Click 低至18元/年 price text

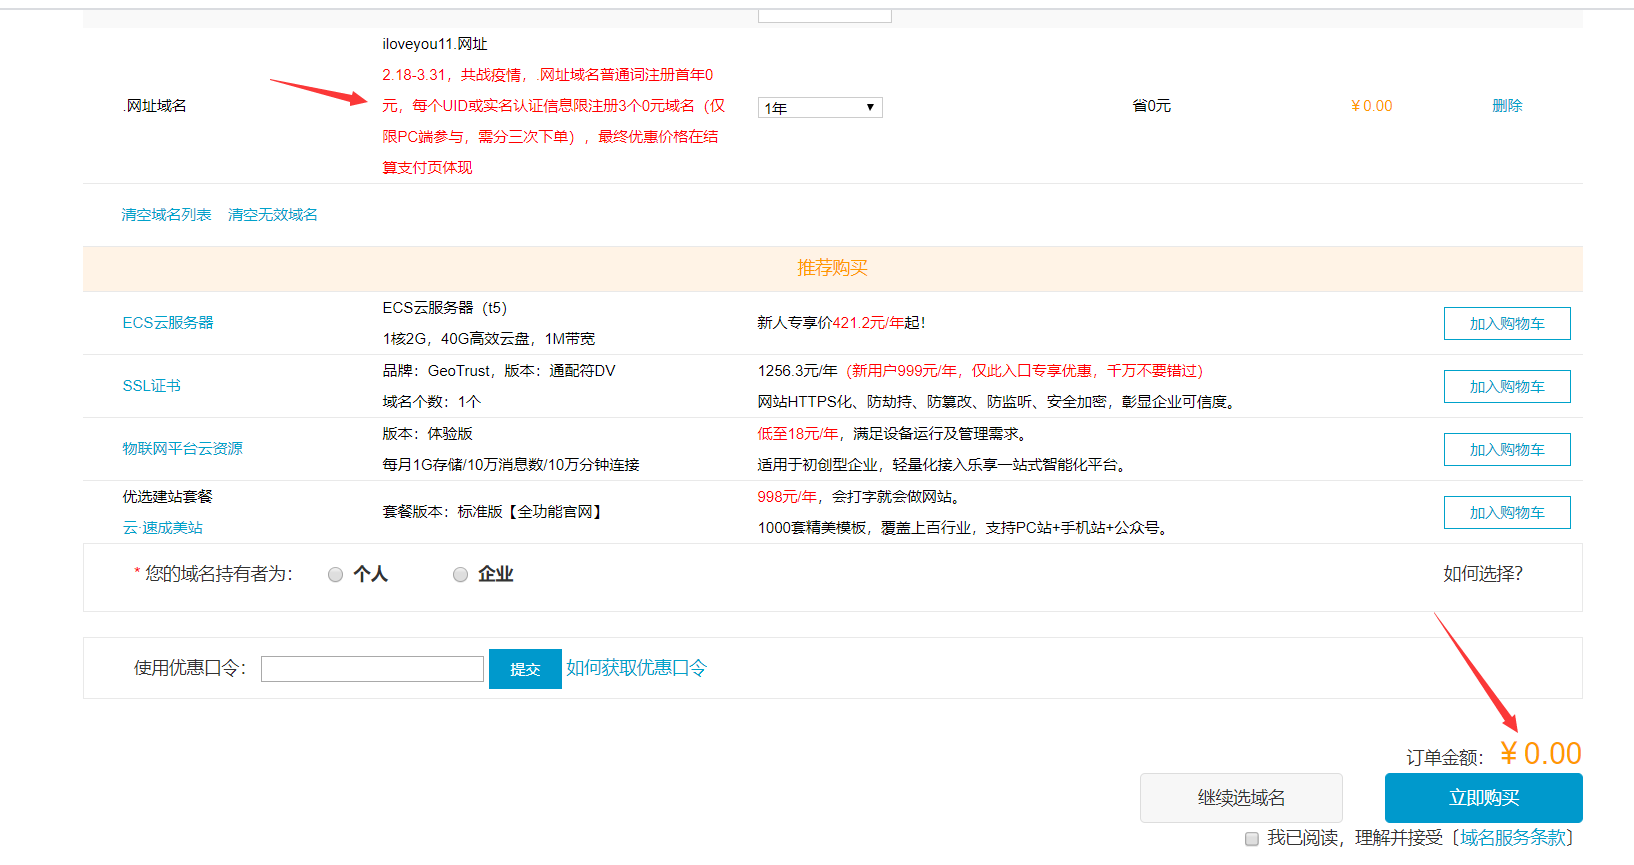pyautogui.click(x=798, y=434)
